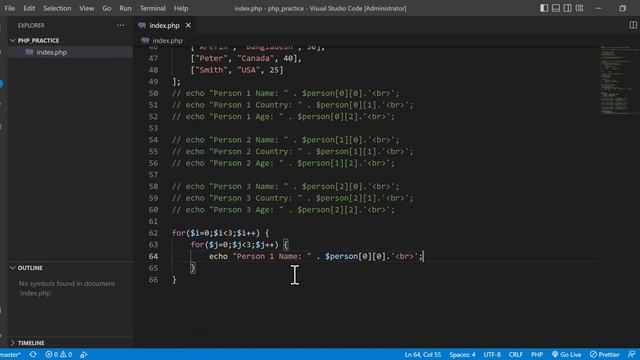Click the EXPLORER panel title
Image resolution: width=640 pixels, height=360 pixels.
[31, 25]
